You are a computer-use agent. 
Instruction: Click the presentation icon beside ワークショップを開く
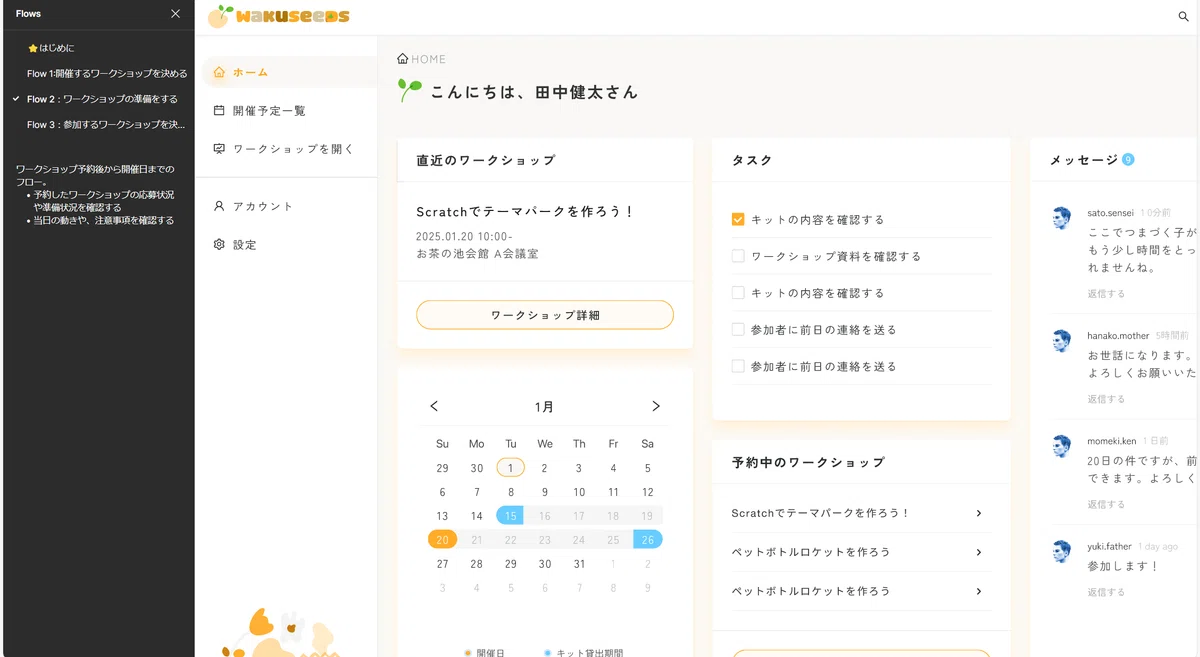pos(219,149)
